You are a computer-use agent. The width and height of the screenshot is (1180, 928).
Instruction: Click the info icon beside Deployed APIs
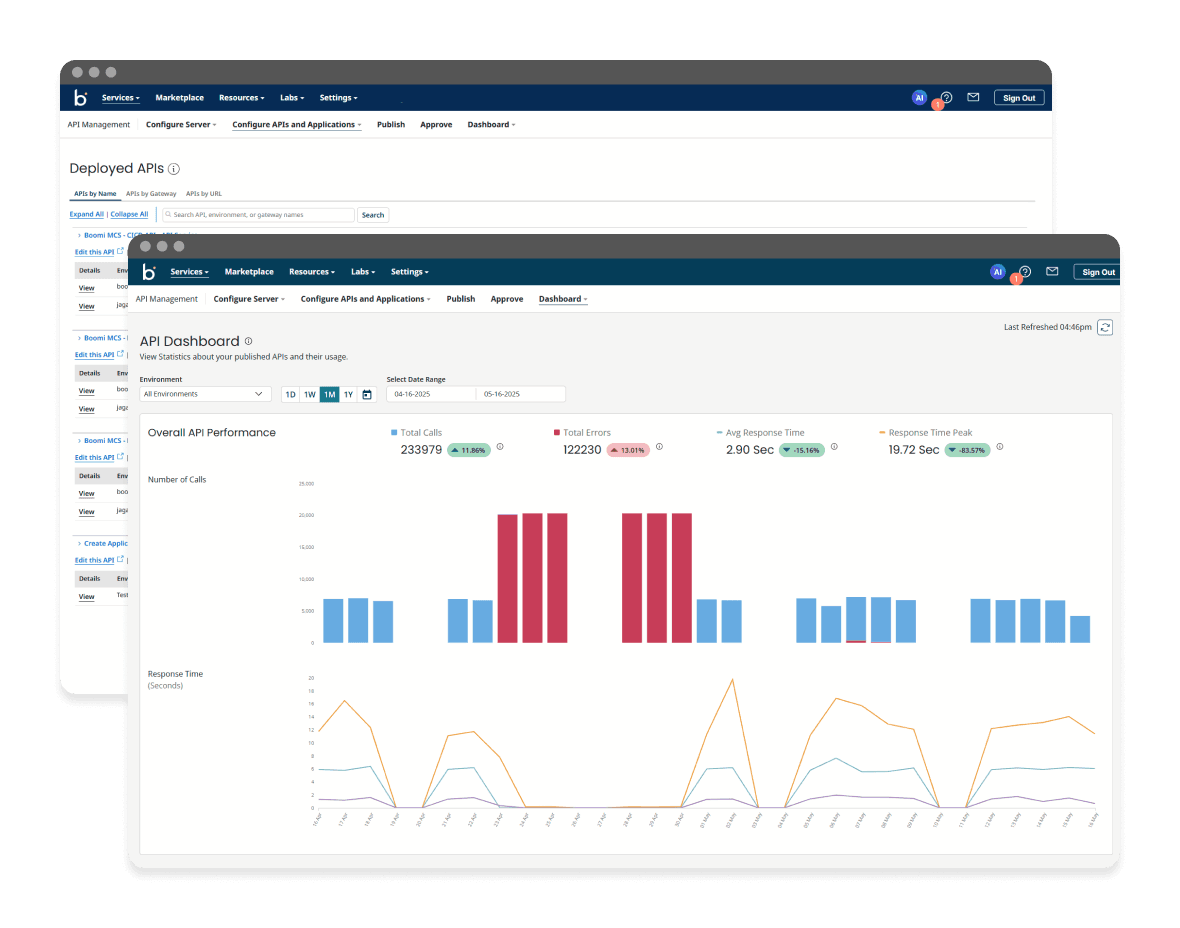pos(174,169)
